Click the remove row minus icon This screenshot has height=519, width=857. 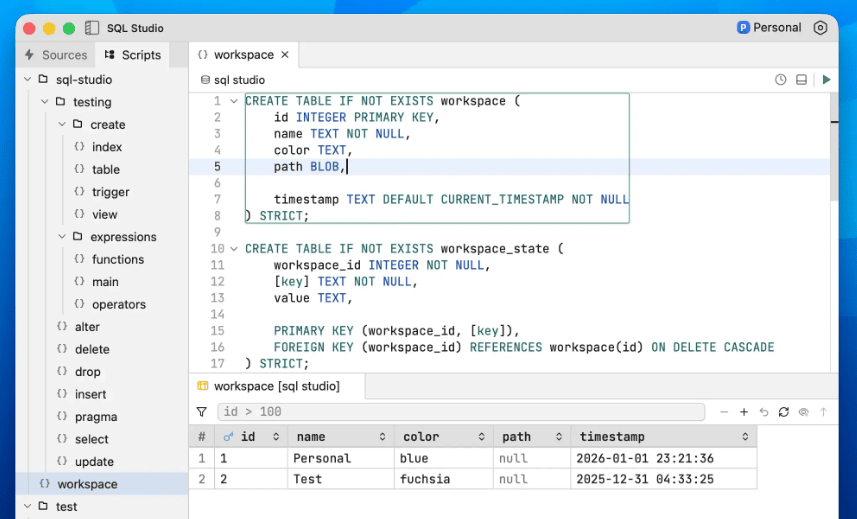(x=724, y=412)
